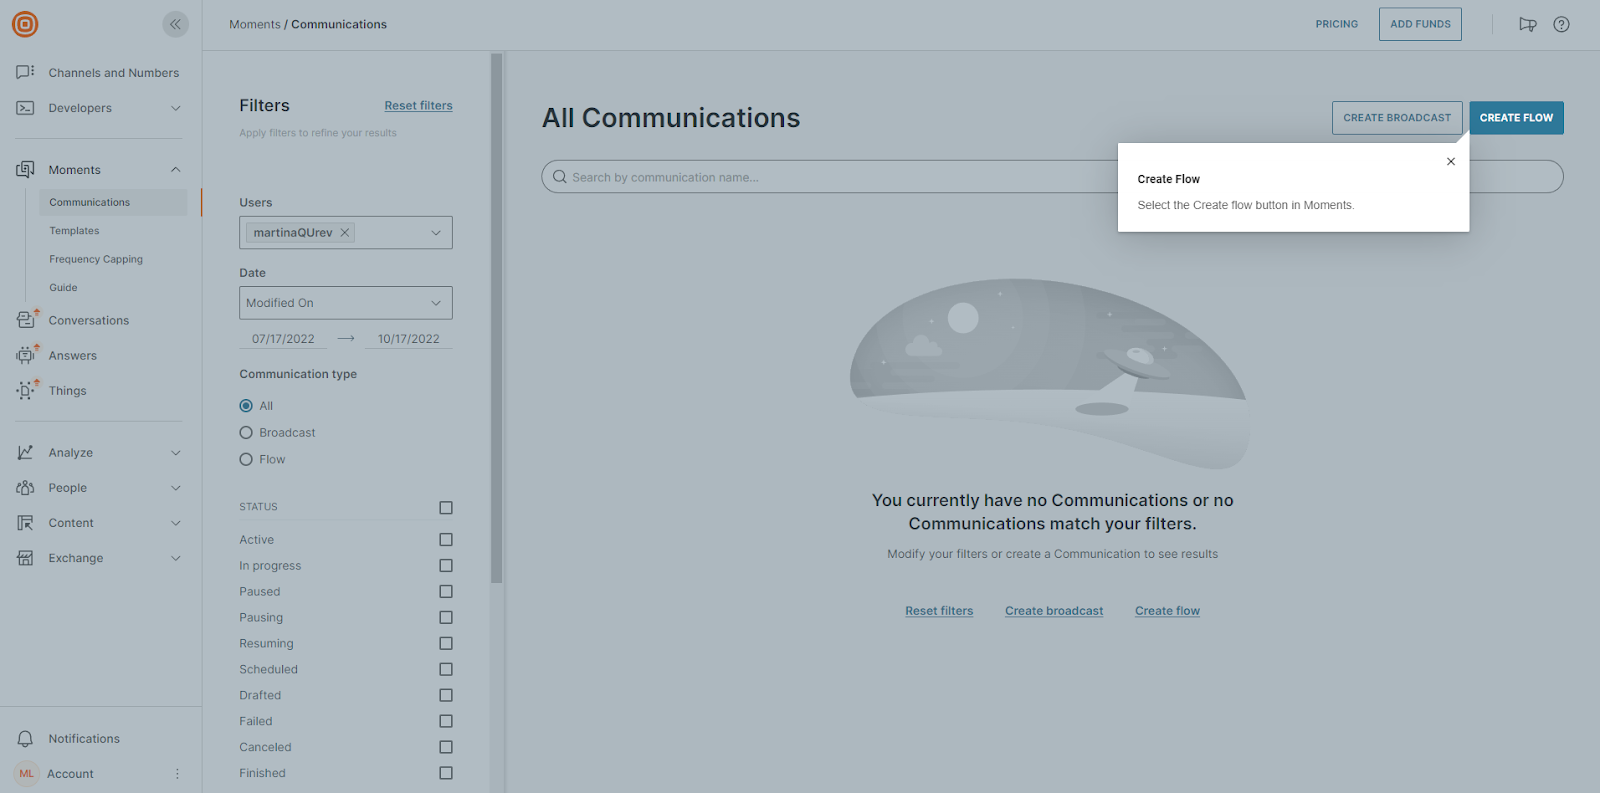Collapse the Moments menu chevron
The height and width of the screenshot is (793, 1600).
click(x=176, y=170)
